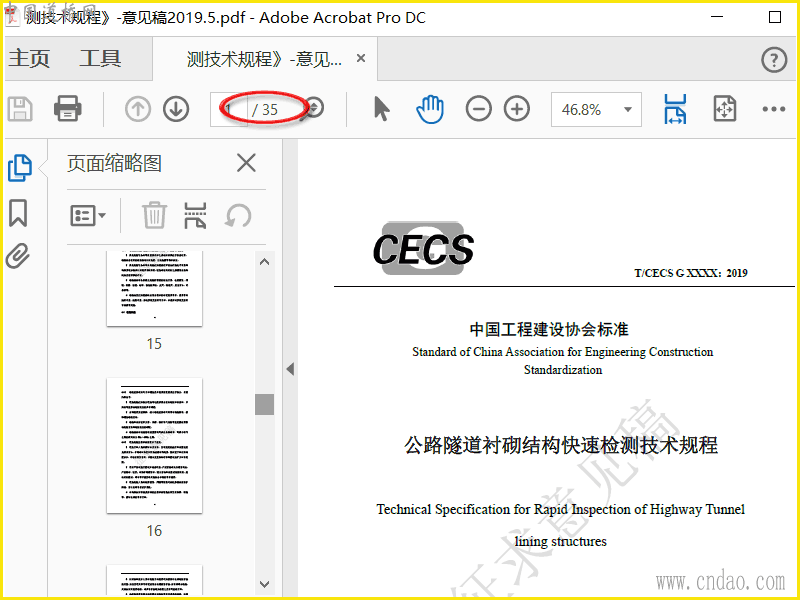The width and height of the screenshot is (800, 600).
Task: Select the page 16 thumbnail
Action: coord(155,445)
